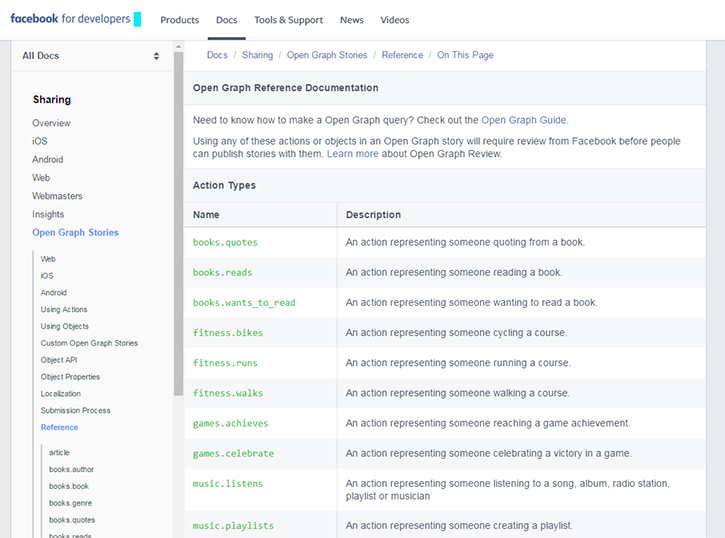725x538 pixels.
Task: Click the sidebar scrollbar up arrow
Action: [178, 46]
